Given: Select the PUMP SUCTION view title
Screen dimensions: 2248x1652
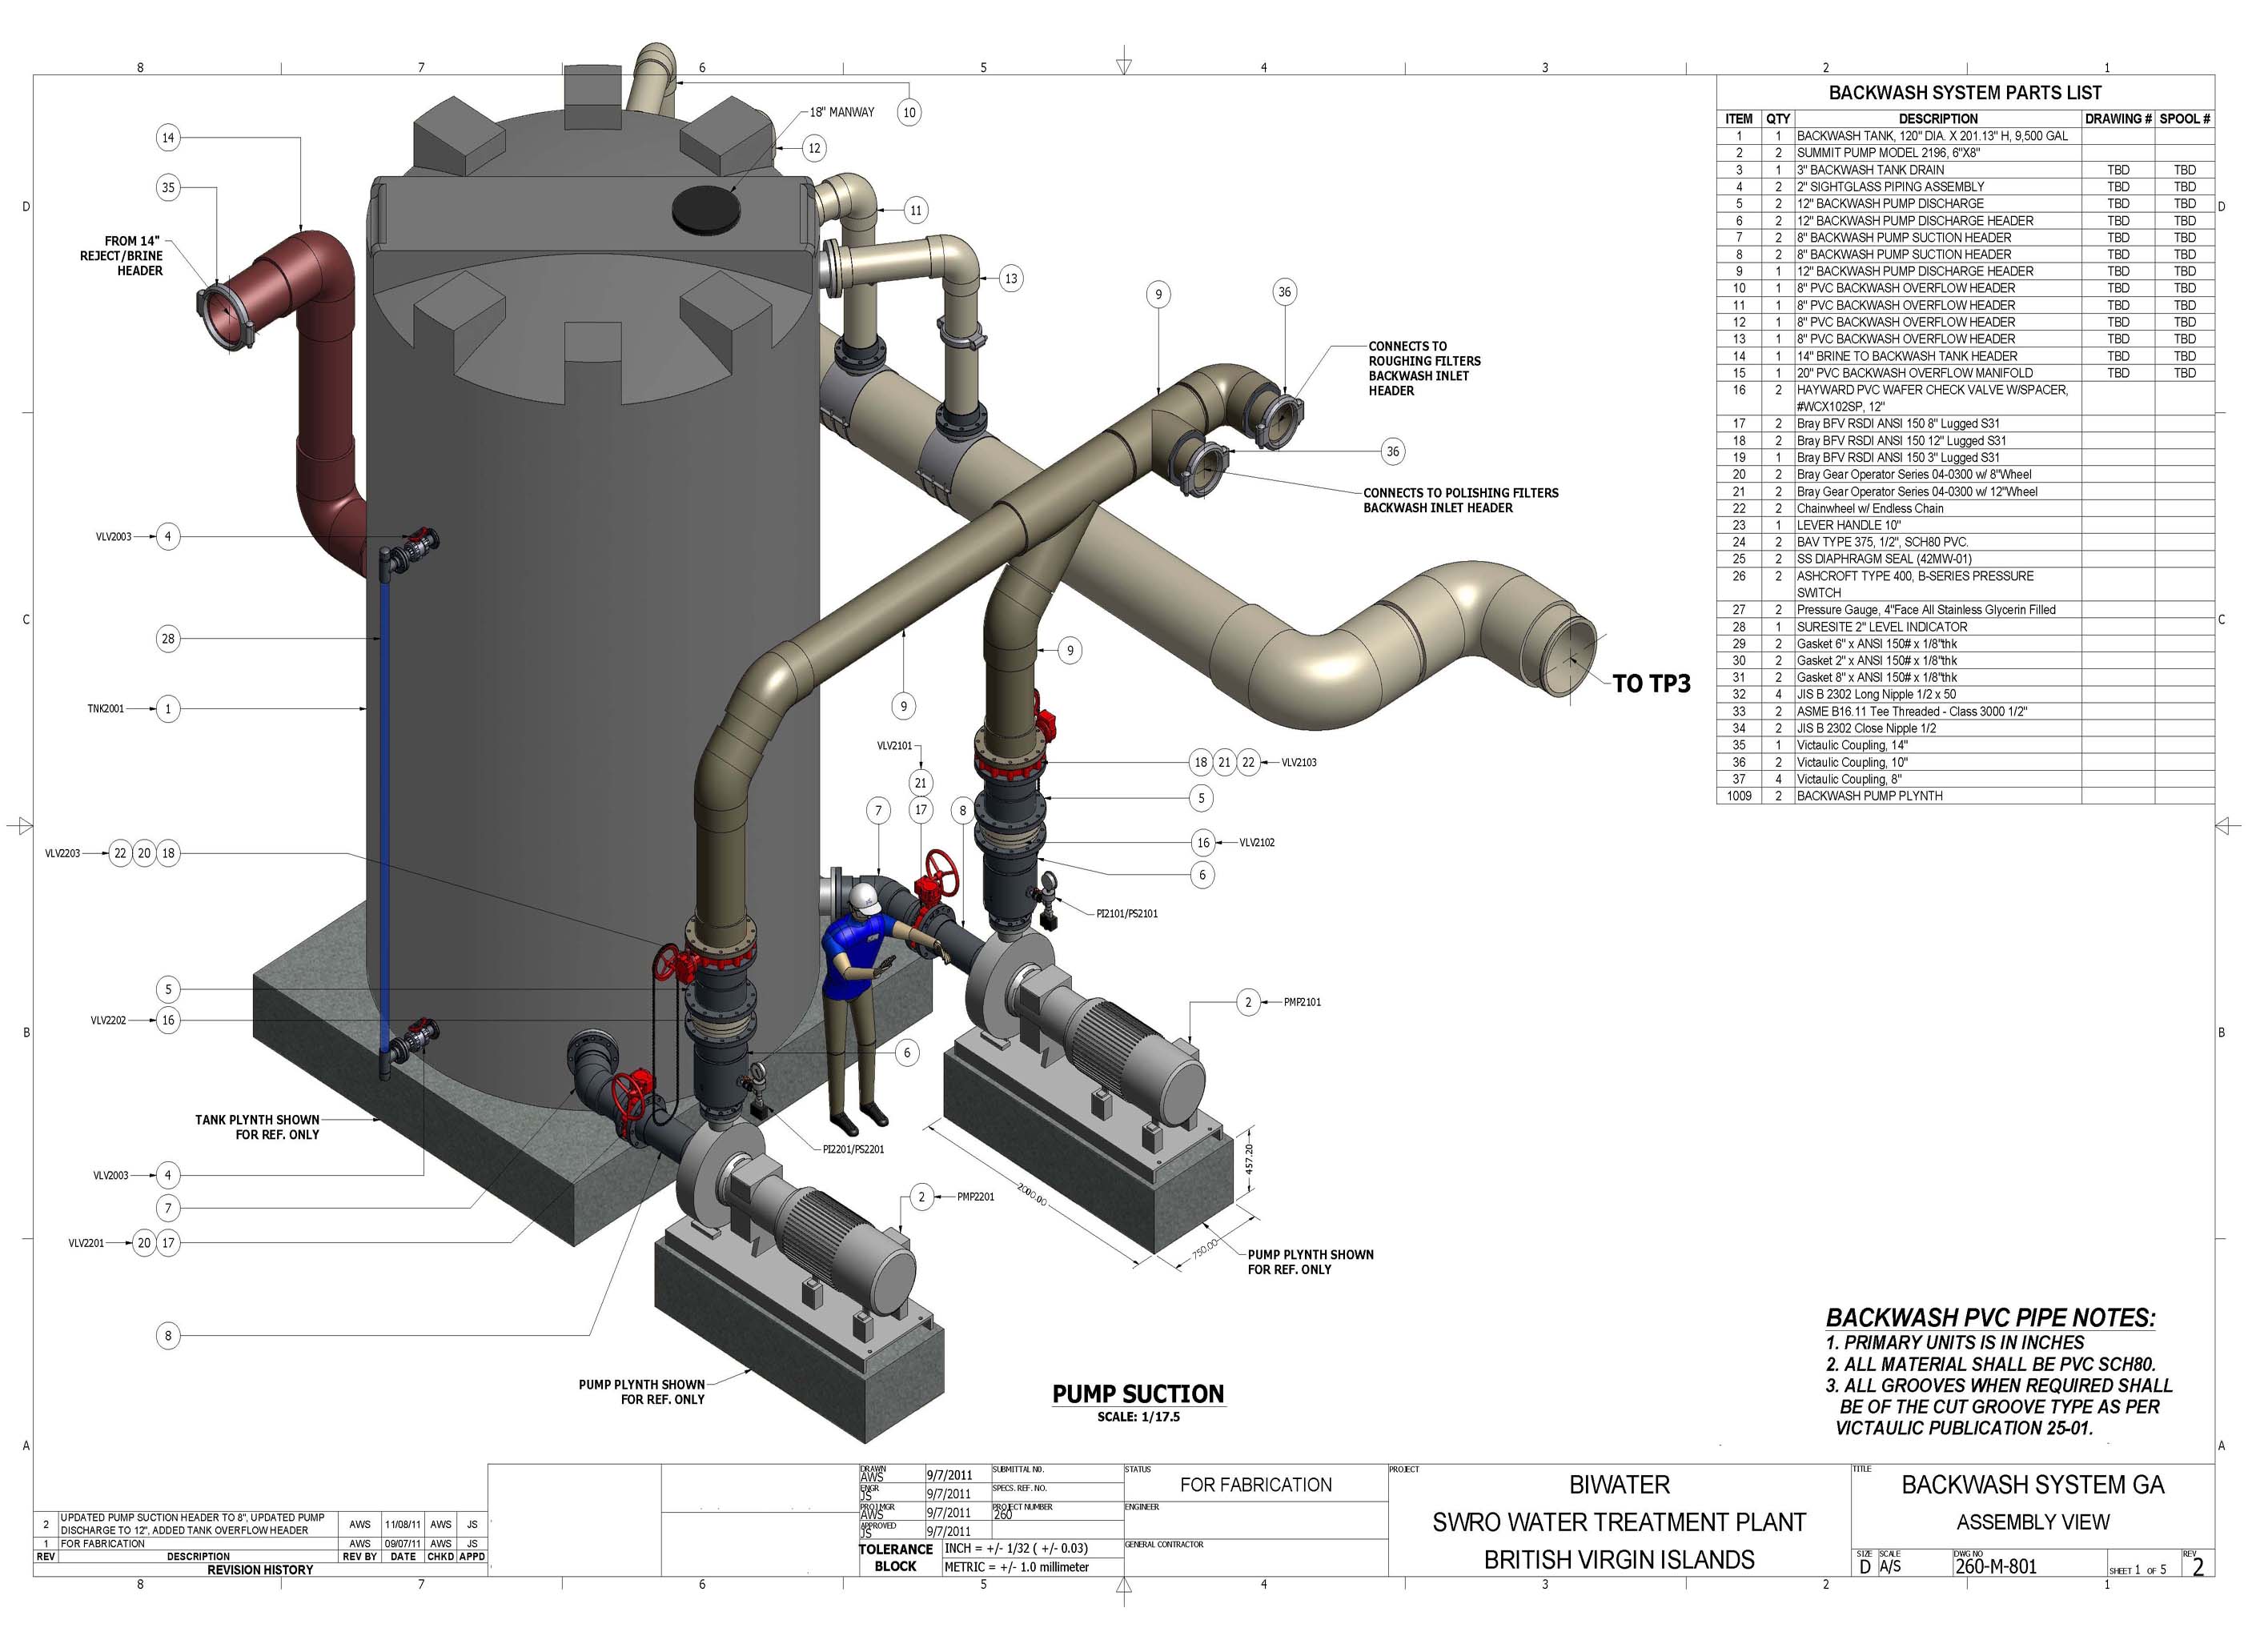Looking at the screenshot, I should [x=1138, y=1394].
